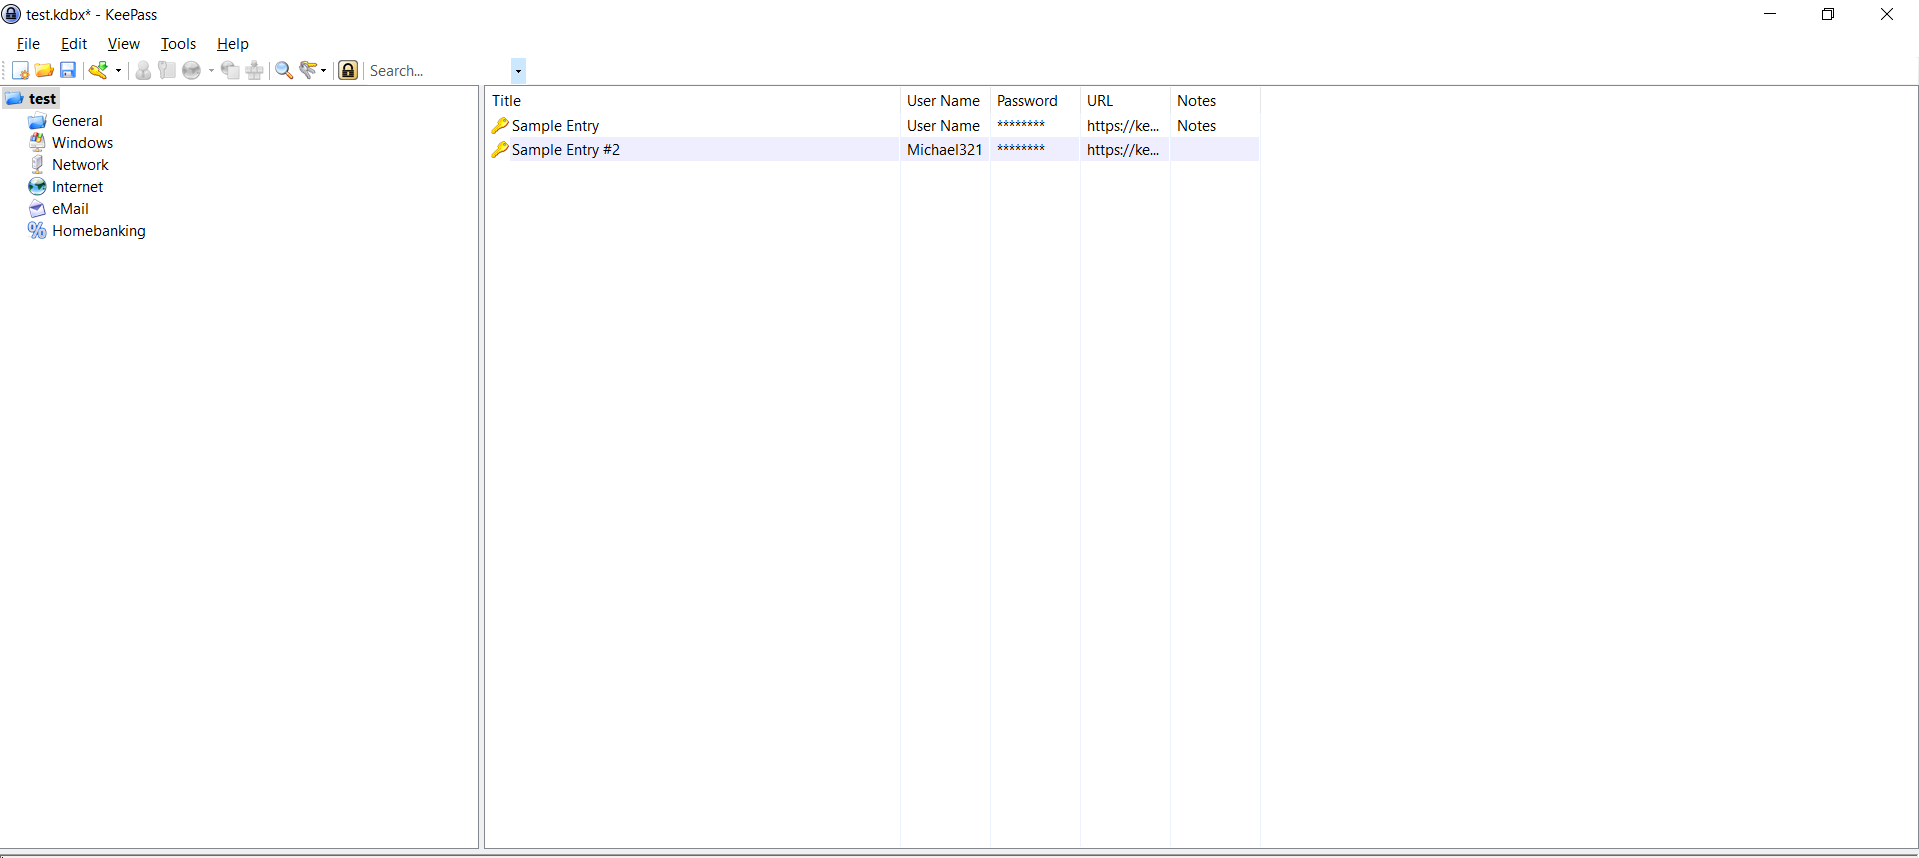Sort entries by the User Name column header
The height and width of the screenshot is (858, 1919).
coord(945,100)
